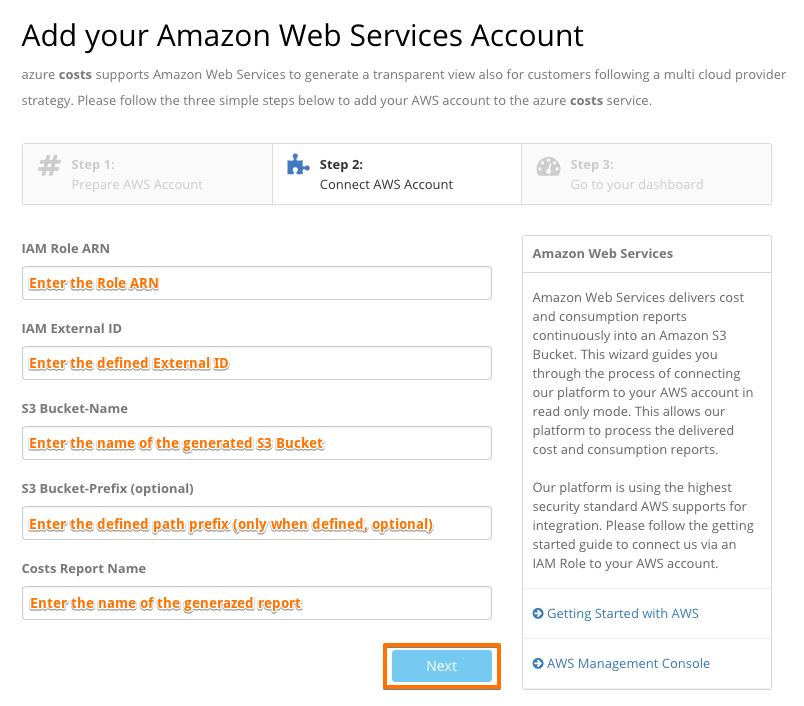Click the Costs Report Name label
This screenshot has width=804, height=706.
pos(84,568)
